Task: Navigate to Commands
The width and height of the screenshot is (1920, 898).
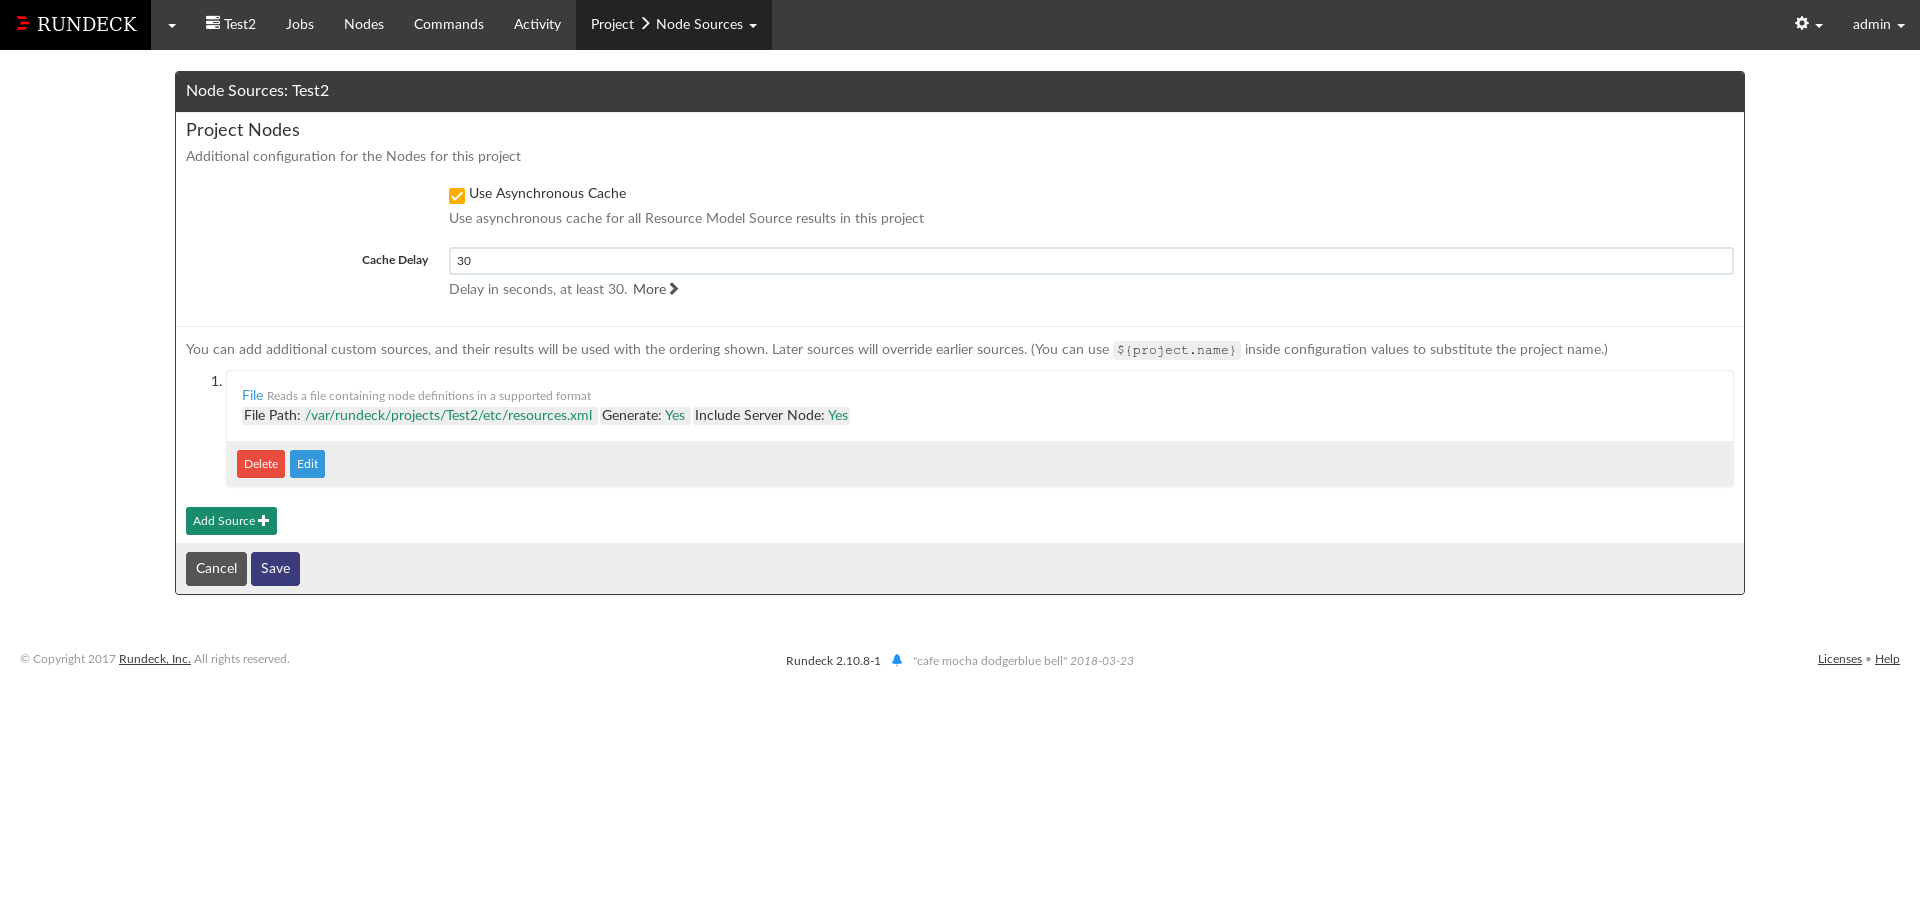Action: pos(449,24)
